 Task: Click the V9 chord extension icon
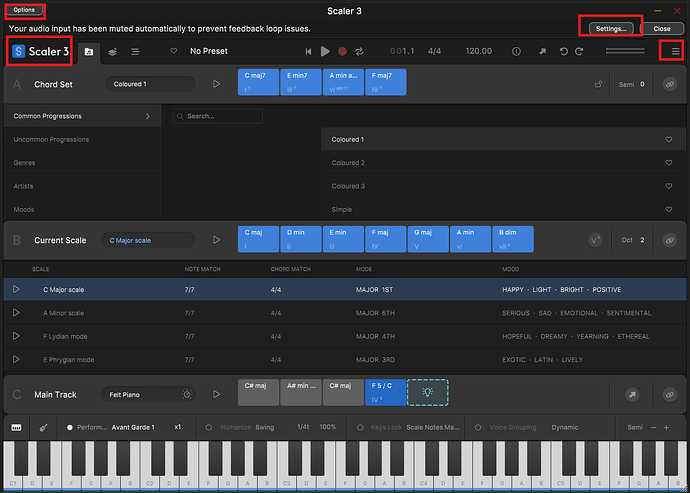click(x=595, y=240)
